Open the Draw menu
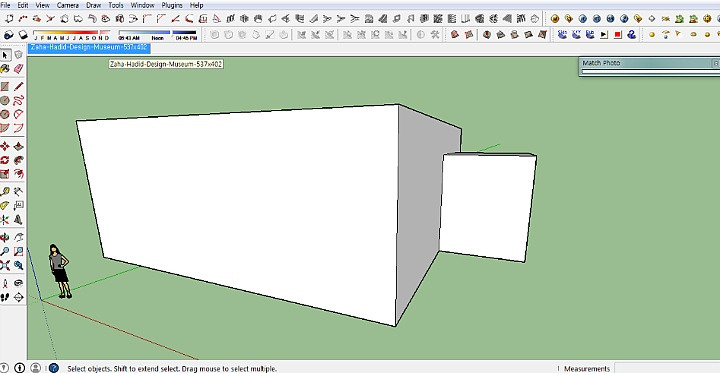Screen dimensions: 720x373 click(94, 6)
